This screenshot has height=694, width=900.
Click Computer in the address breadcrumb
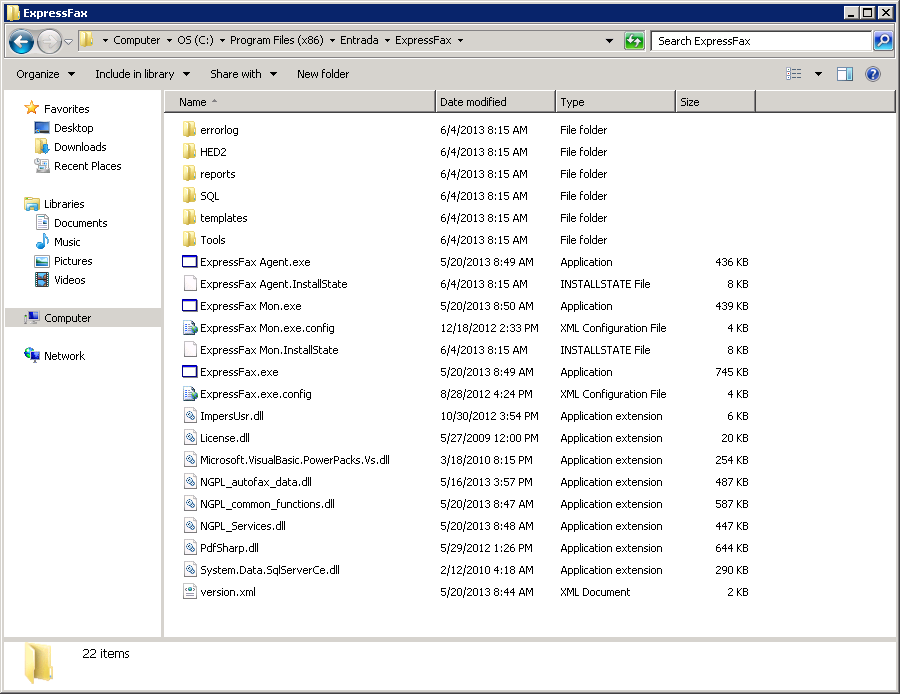click(x=137, y=40)
